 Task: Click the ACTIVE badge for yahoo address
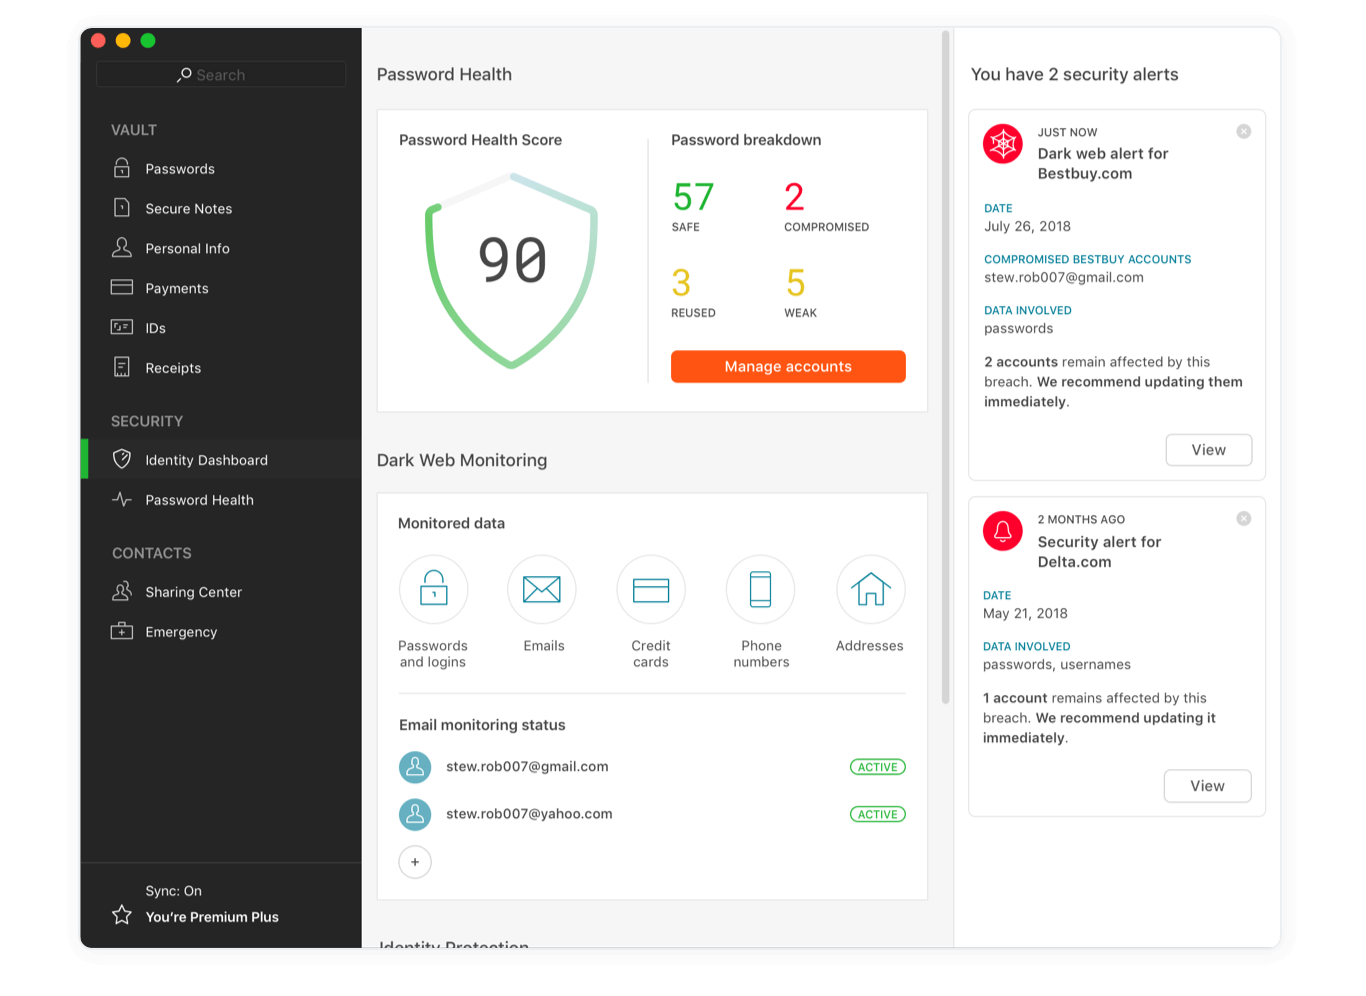point(877,815)
